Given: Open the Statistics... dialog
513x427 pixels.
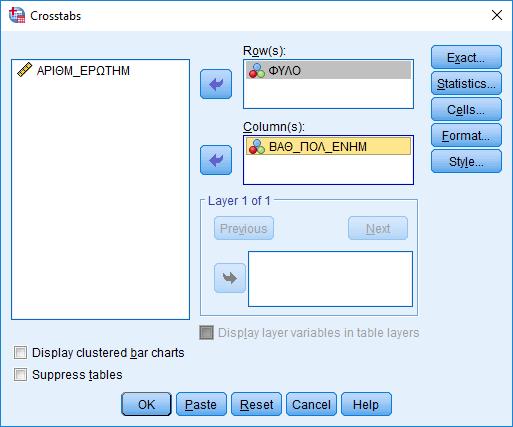Looking at the screenshot, I should [466, 83].
